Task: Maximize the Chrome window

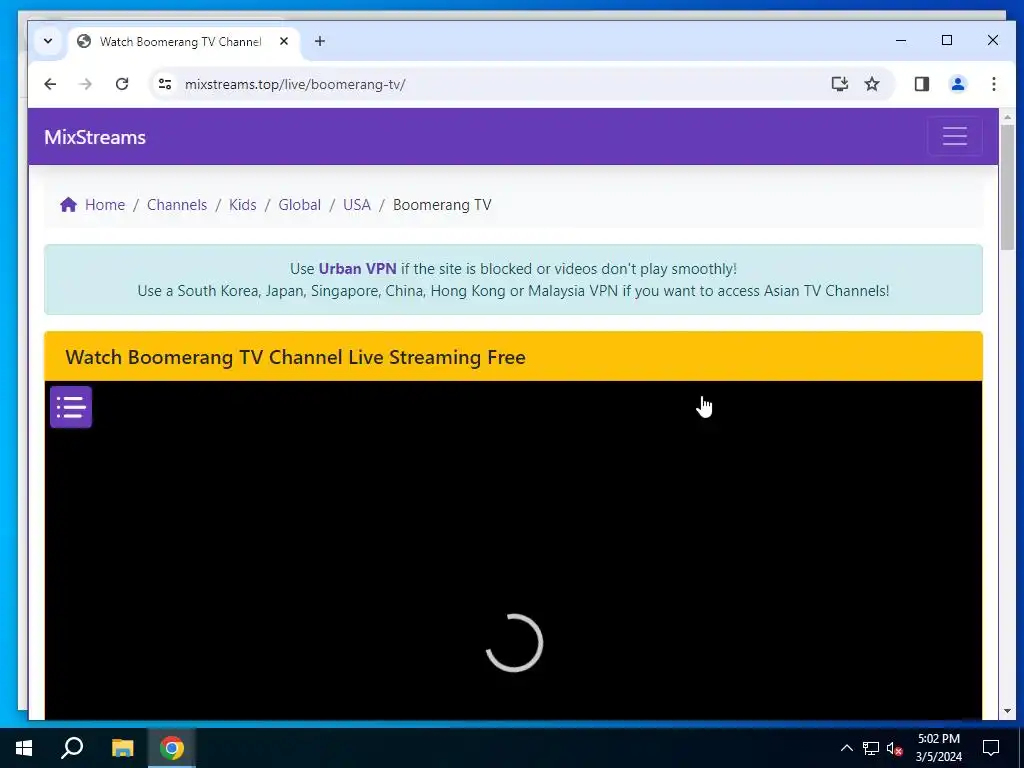Action: pos(947,40)
